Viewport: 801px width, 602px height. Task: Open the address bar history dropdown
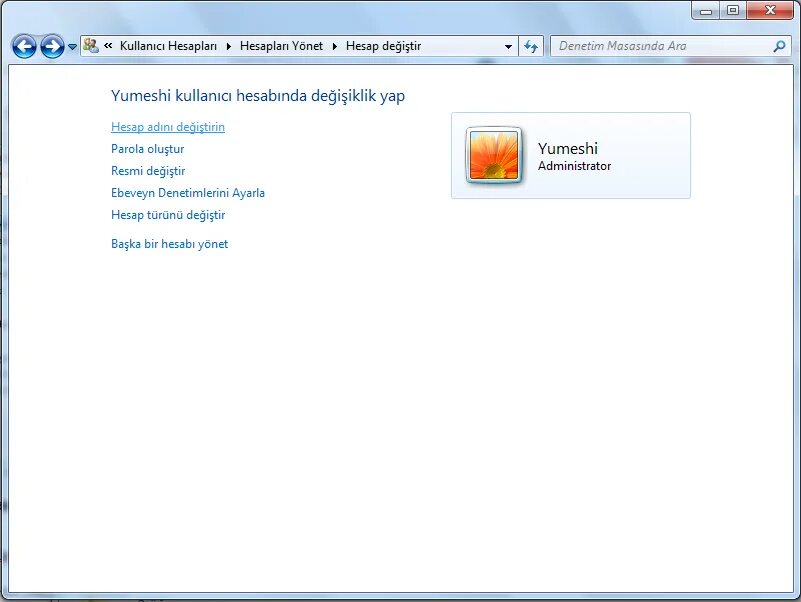click(508, 47)
